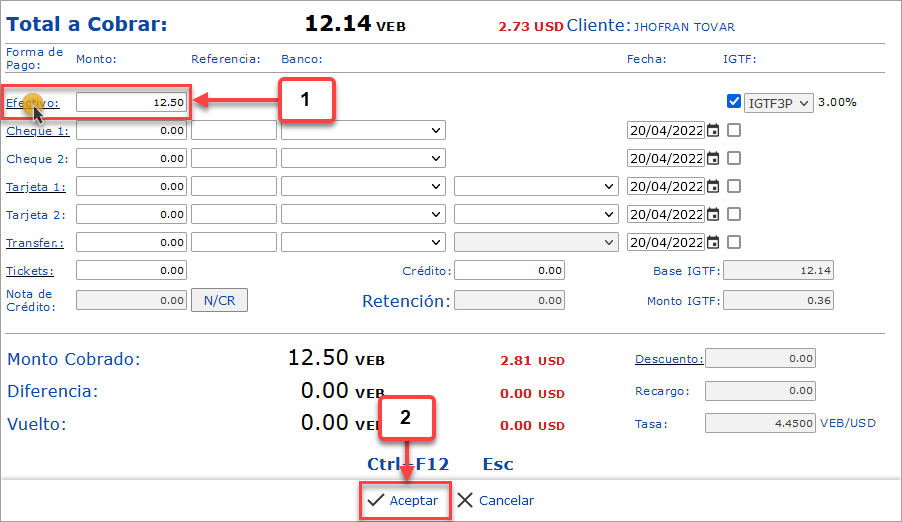Click the Tarjeta 1 date field
Screen dimensions: 902x522
[666, 186]
